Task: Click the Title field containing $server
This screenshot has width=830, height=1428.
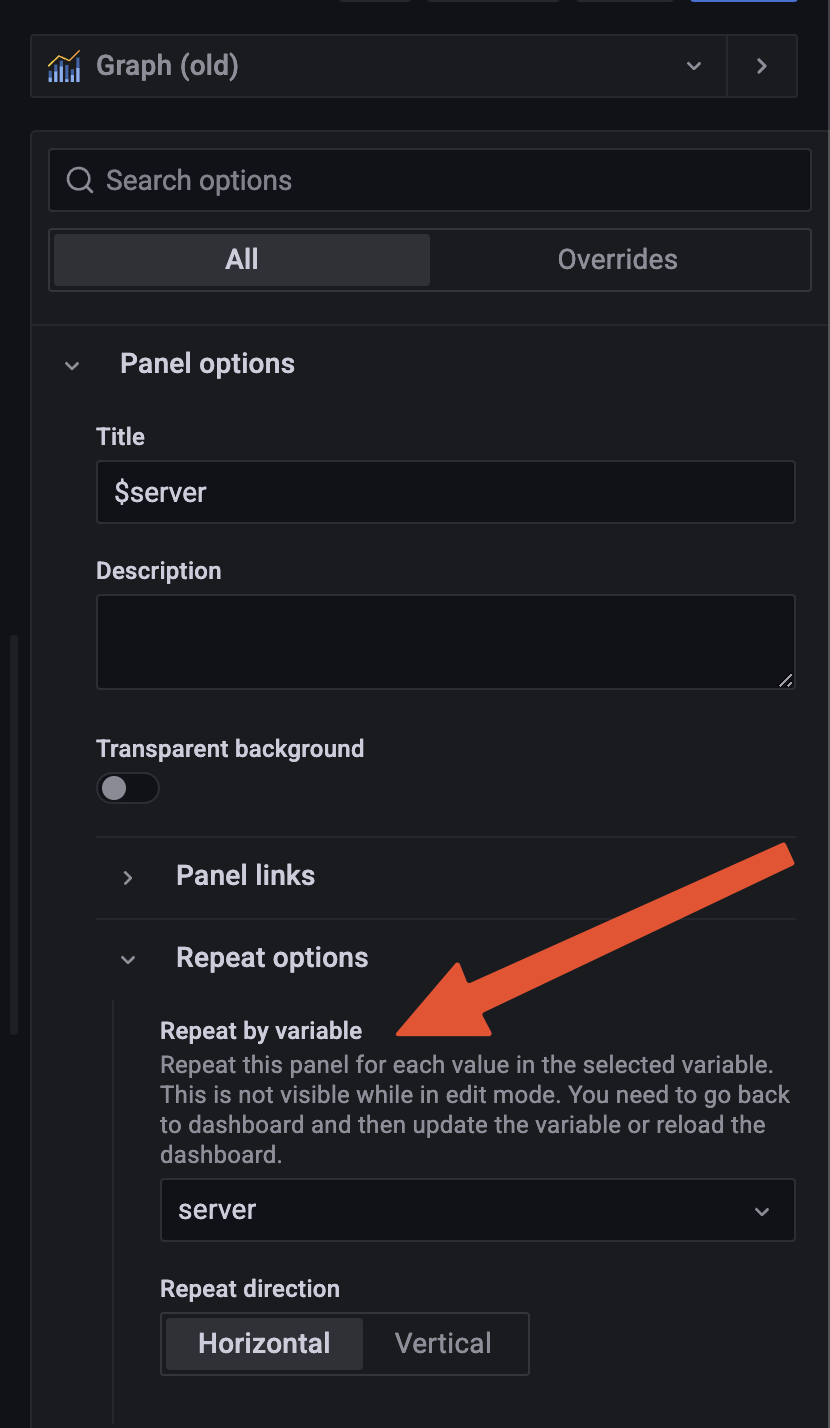Action: coord(446,492)
